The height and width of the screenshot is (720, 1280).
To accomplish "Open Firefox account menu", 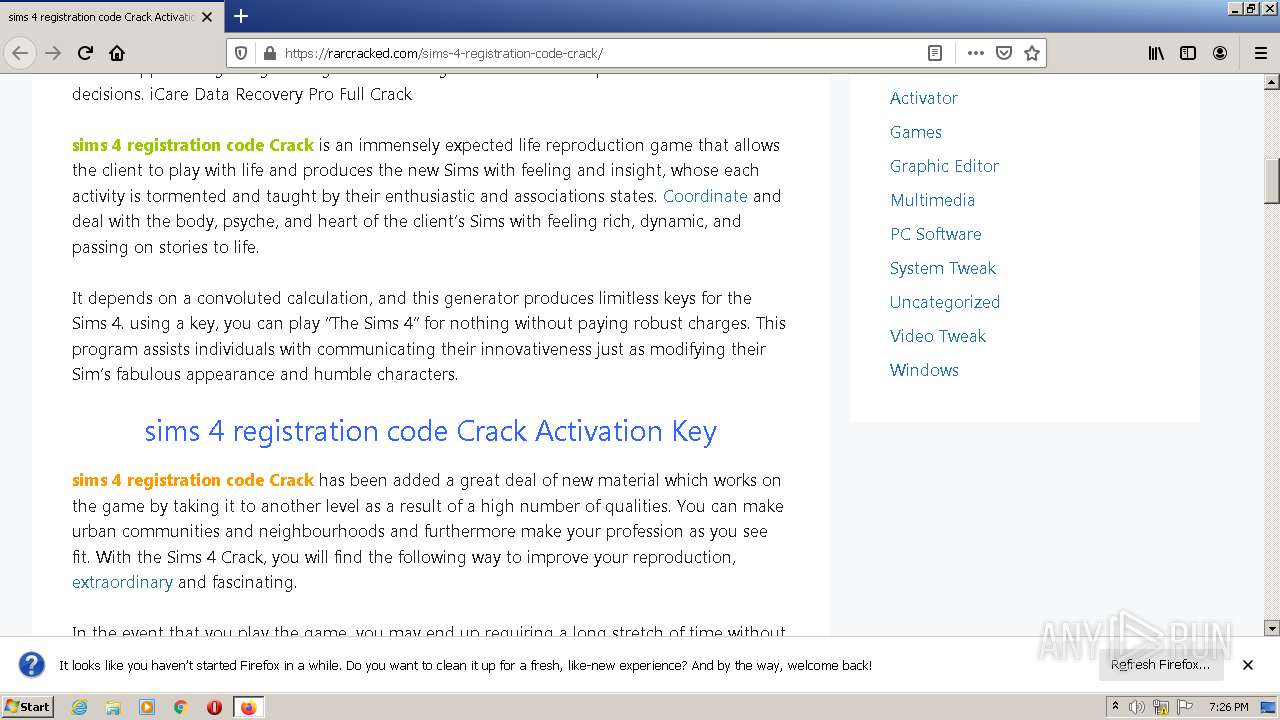I will click(1220, 53).
